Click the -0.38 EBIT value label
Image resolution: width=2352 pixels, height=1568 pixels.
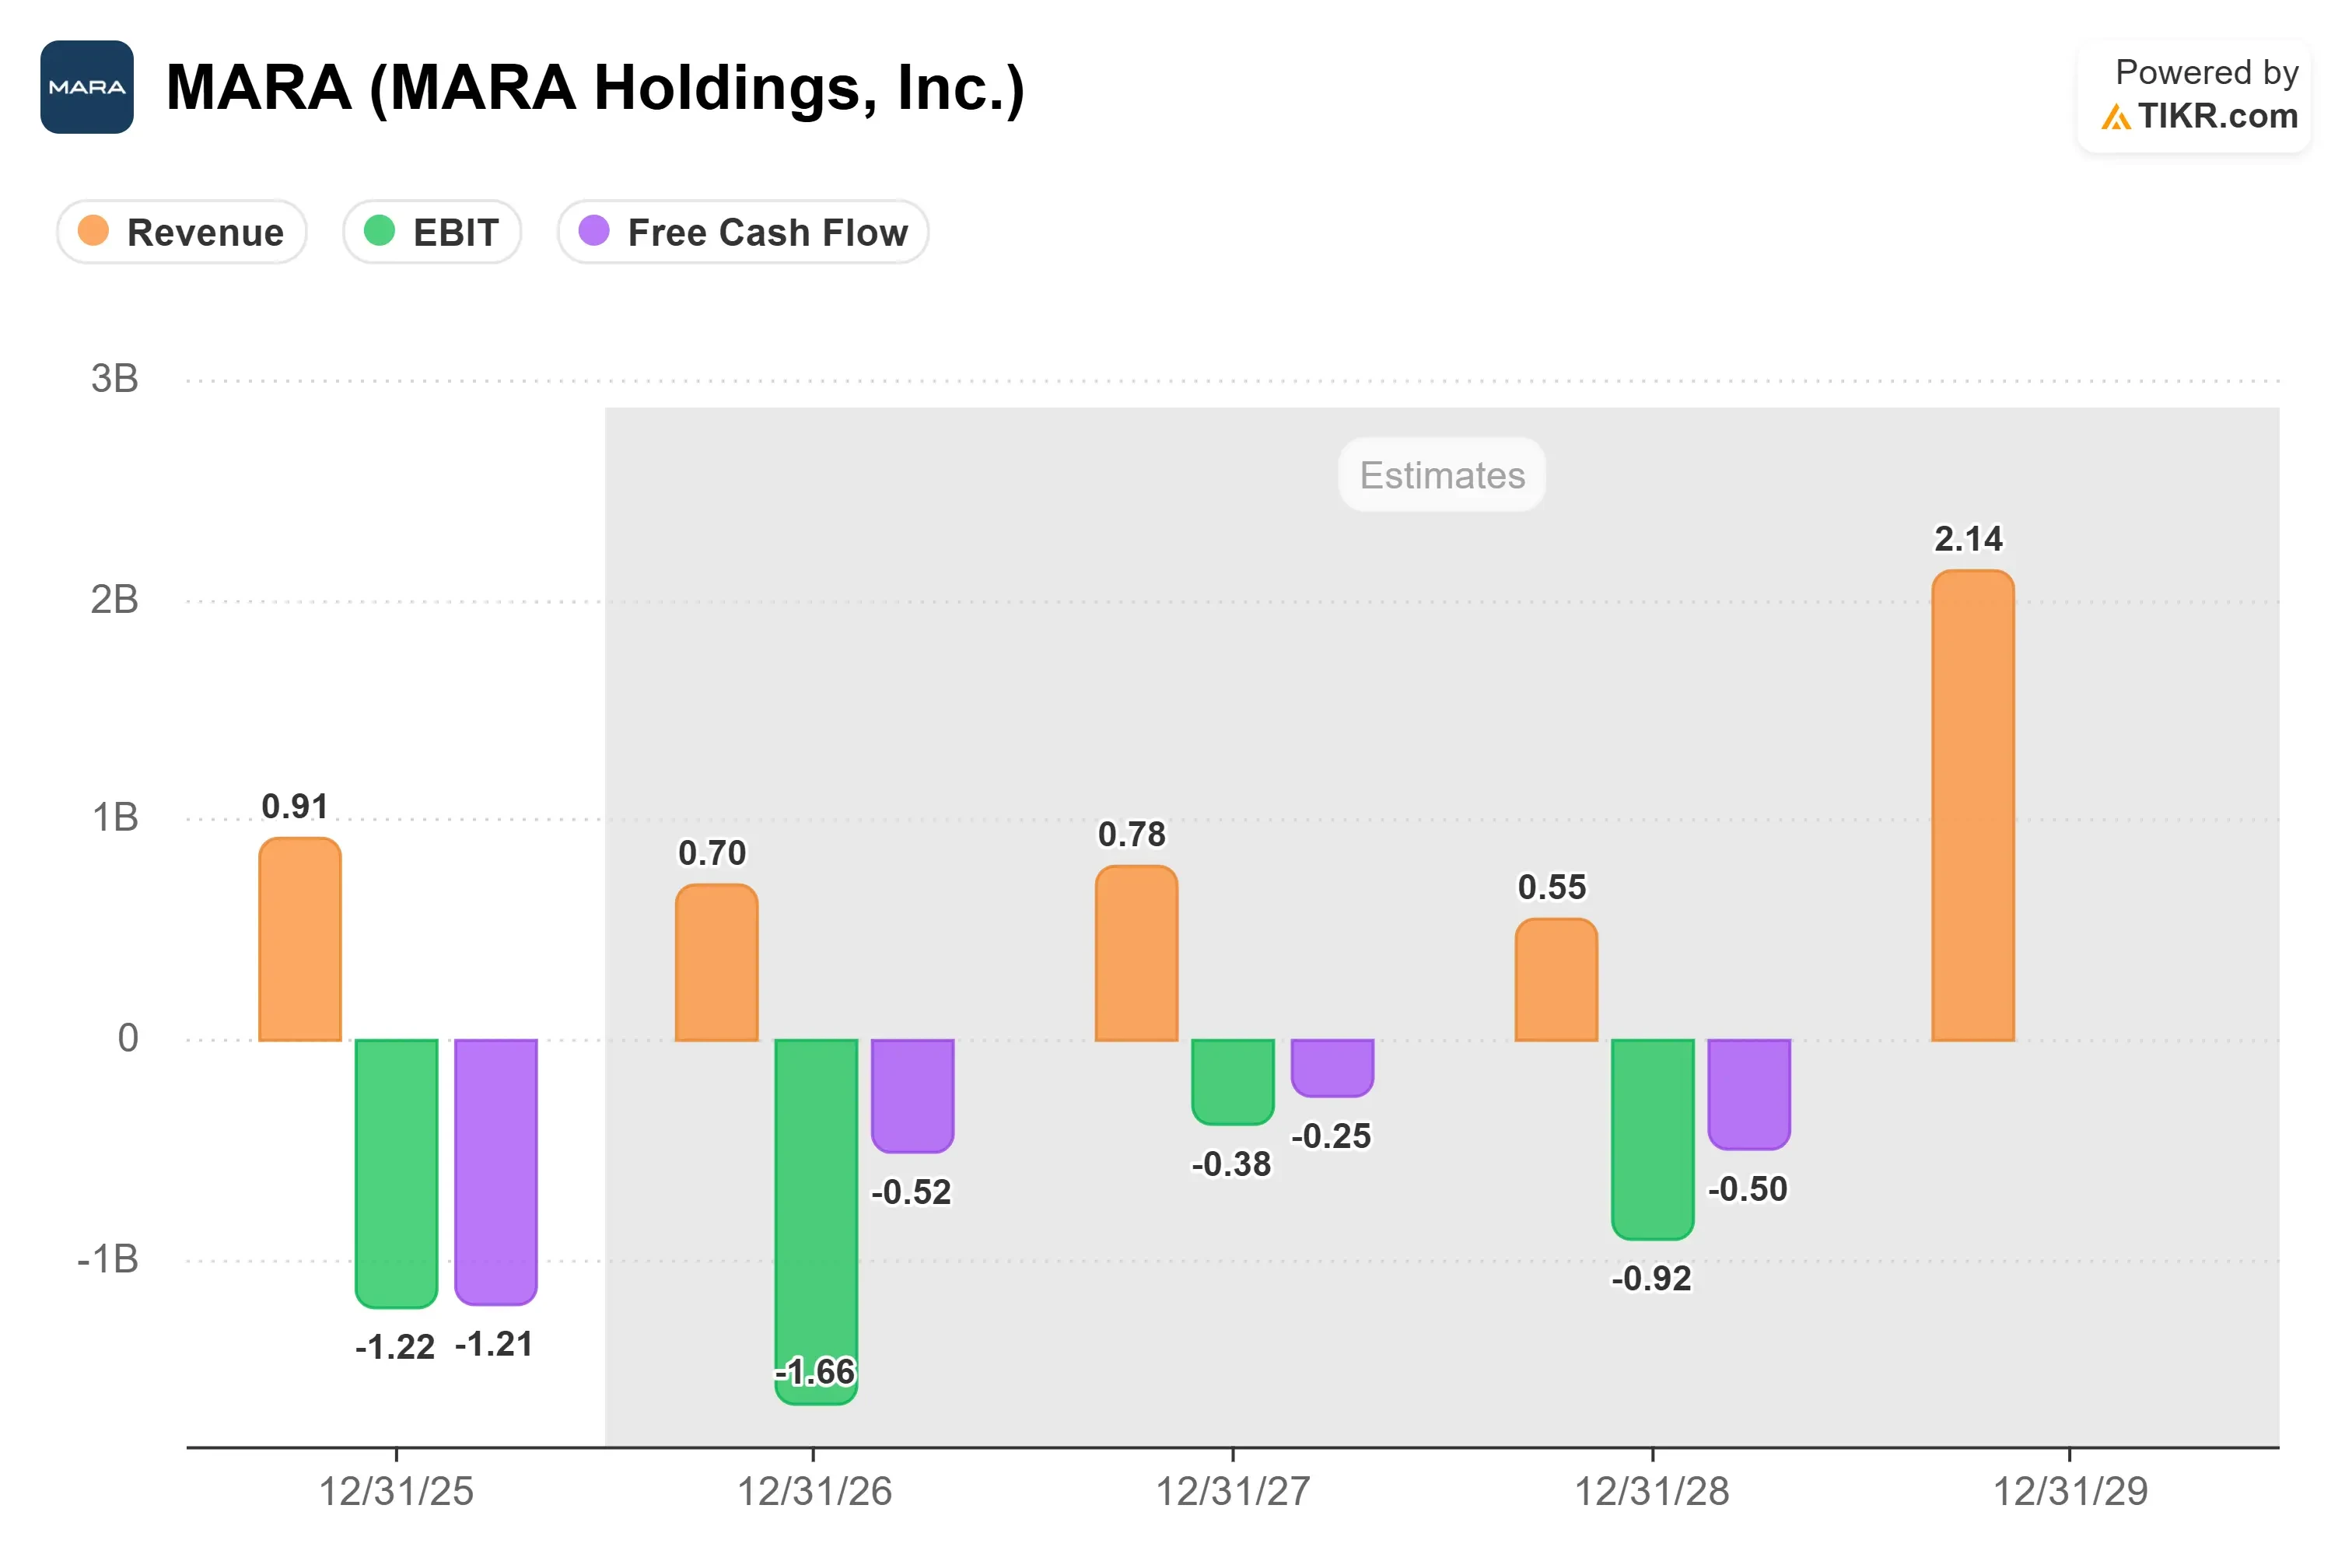(1231, 1164)
